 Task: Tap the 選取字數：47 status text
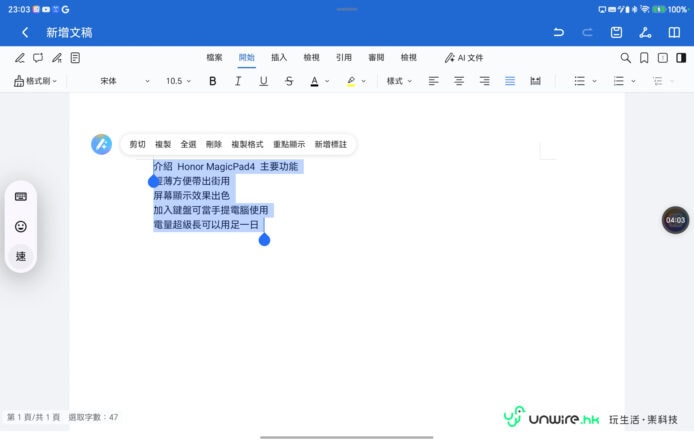(x=93, y=417)
